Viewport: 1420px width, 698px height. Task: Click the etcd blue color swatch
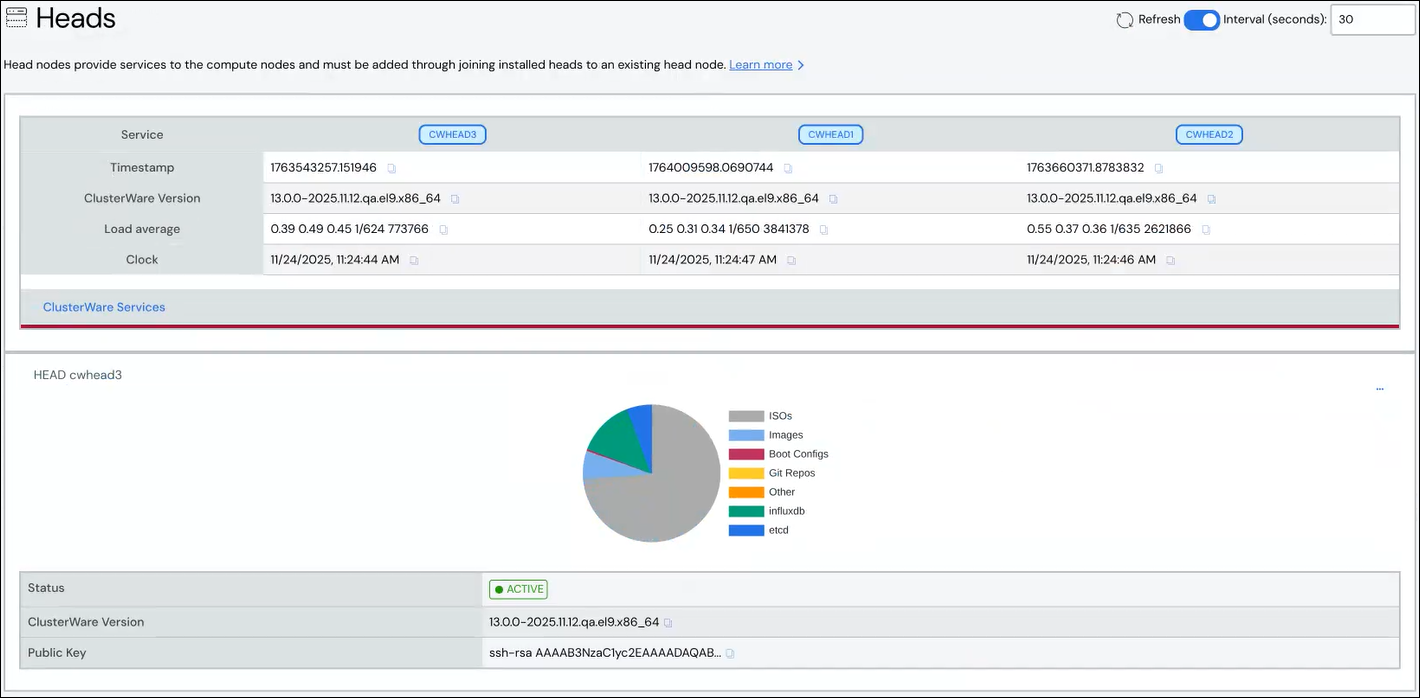click(x=746, y=530)
